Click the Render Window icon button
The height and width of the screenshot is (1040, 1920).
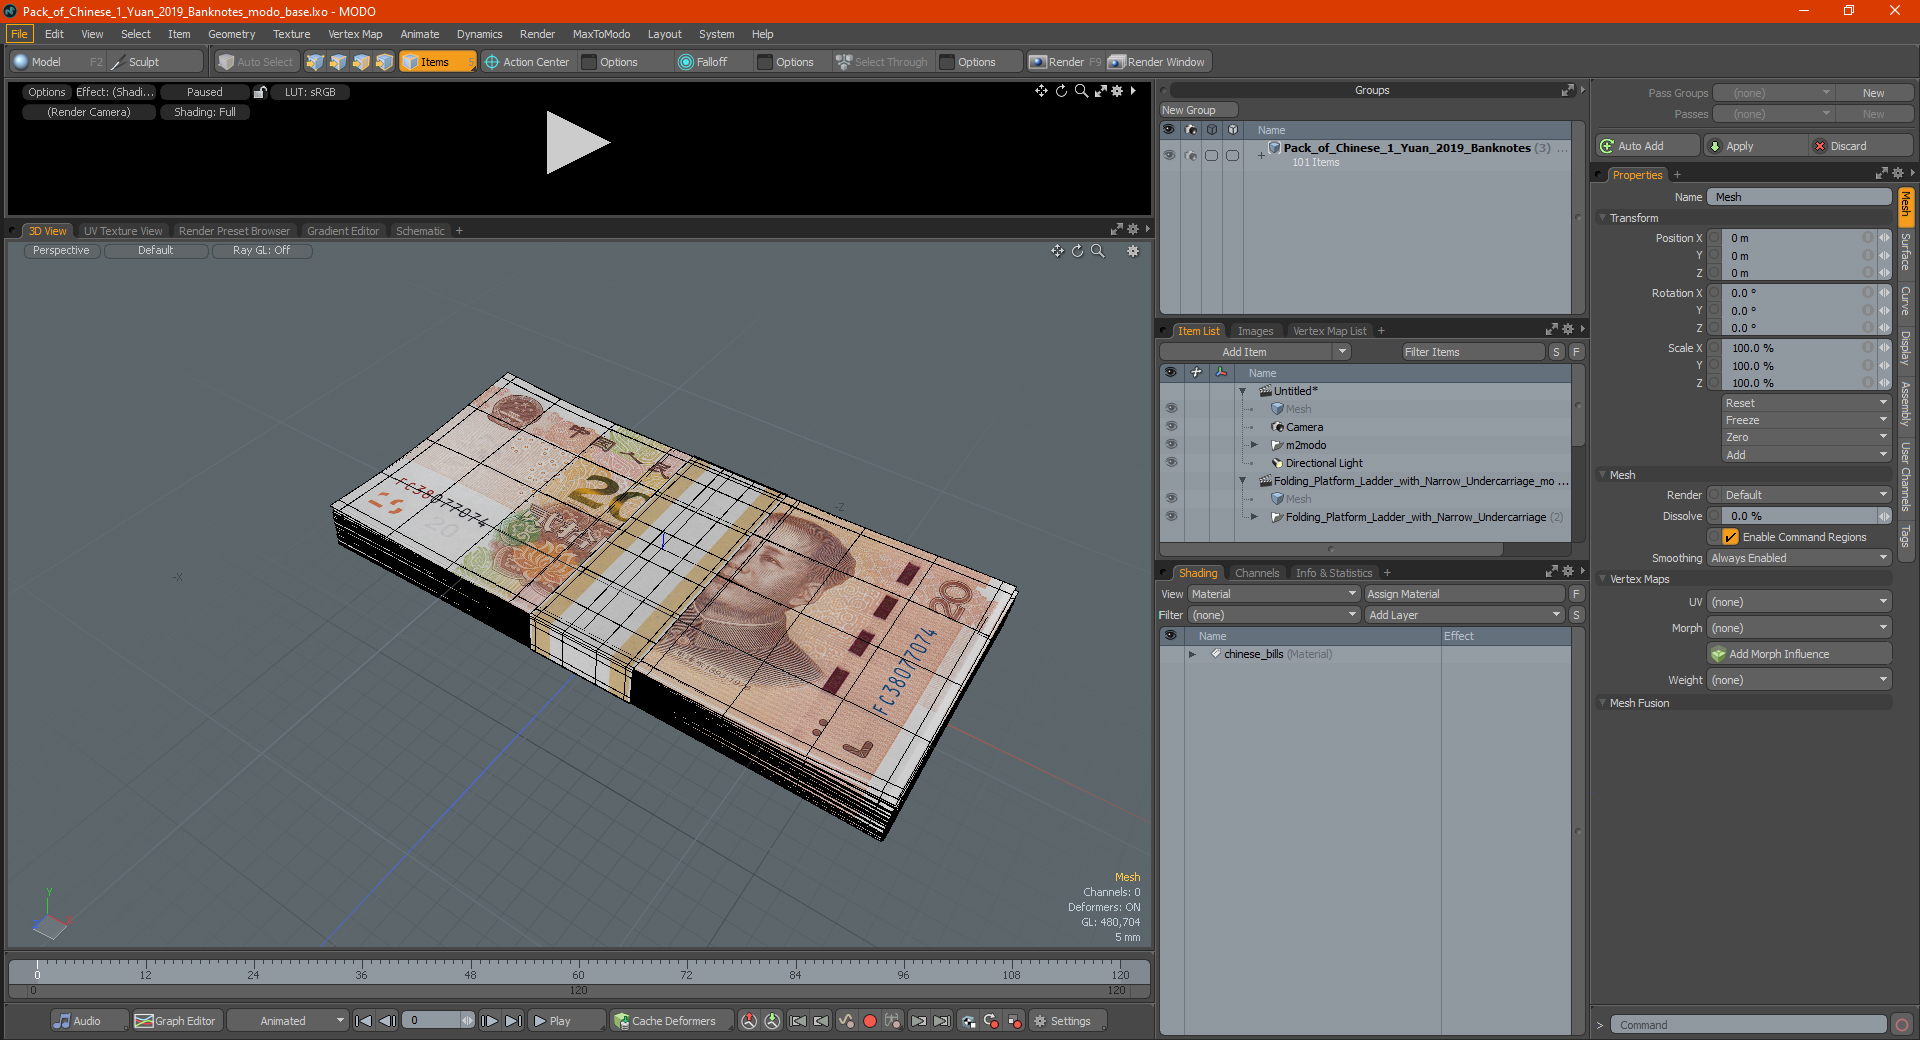pyautogui.click(x=1117, y=62)
